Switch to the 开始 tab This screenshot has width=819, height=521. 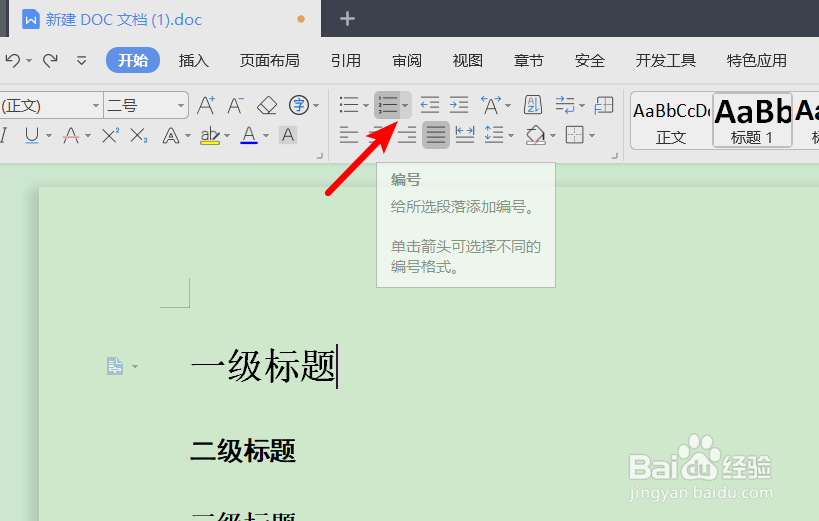click(x=133, y=61)
